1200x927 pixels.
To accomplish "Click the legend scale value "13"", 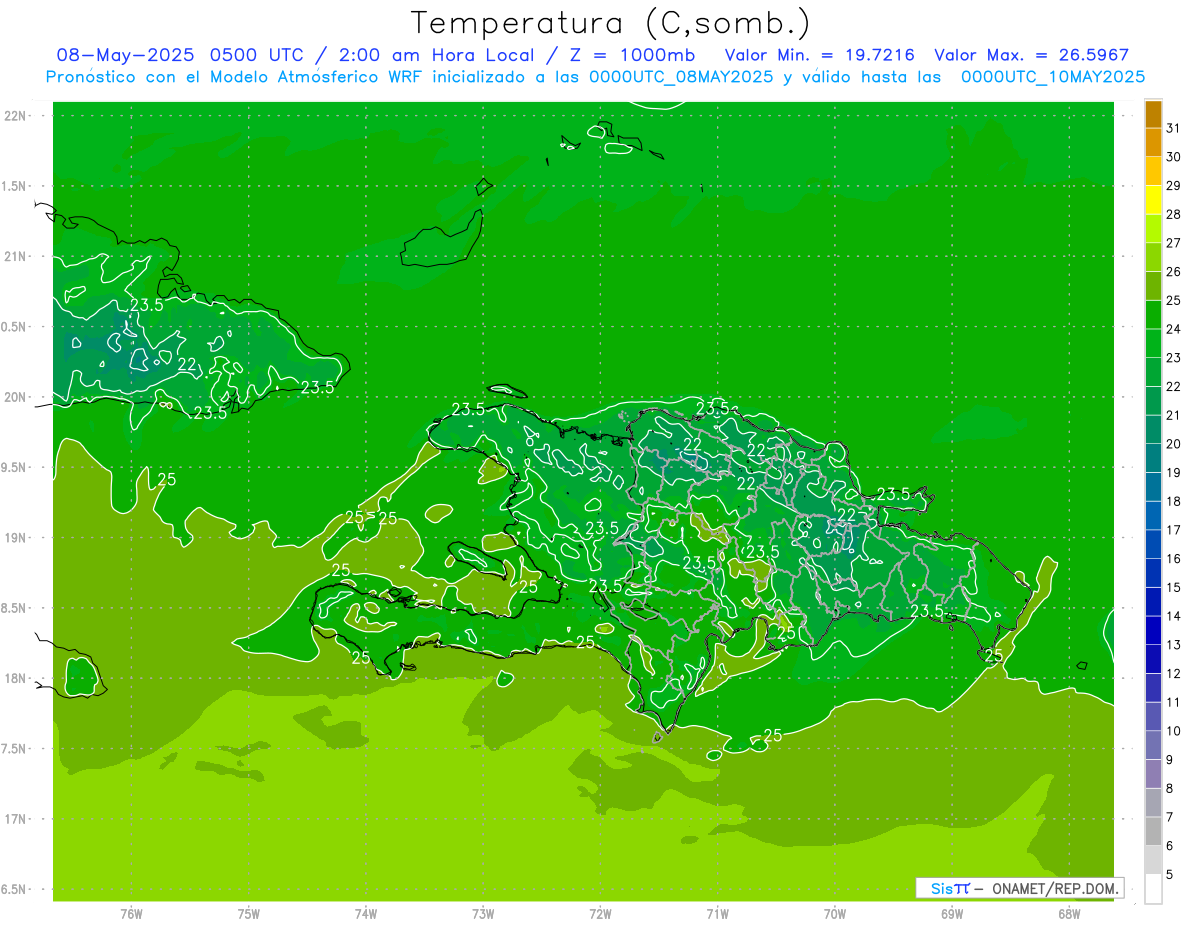I will click(x=1174, y=645).
